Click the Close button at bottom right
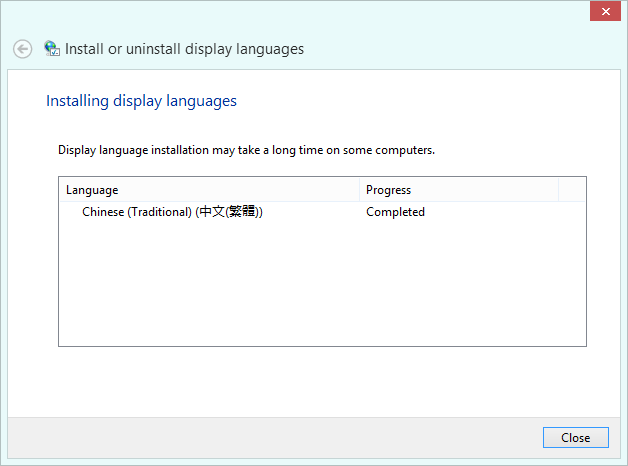 coord(576,438)
